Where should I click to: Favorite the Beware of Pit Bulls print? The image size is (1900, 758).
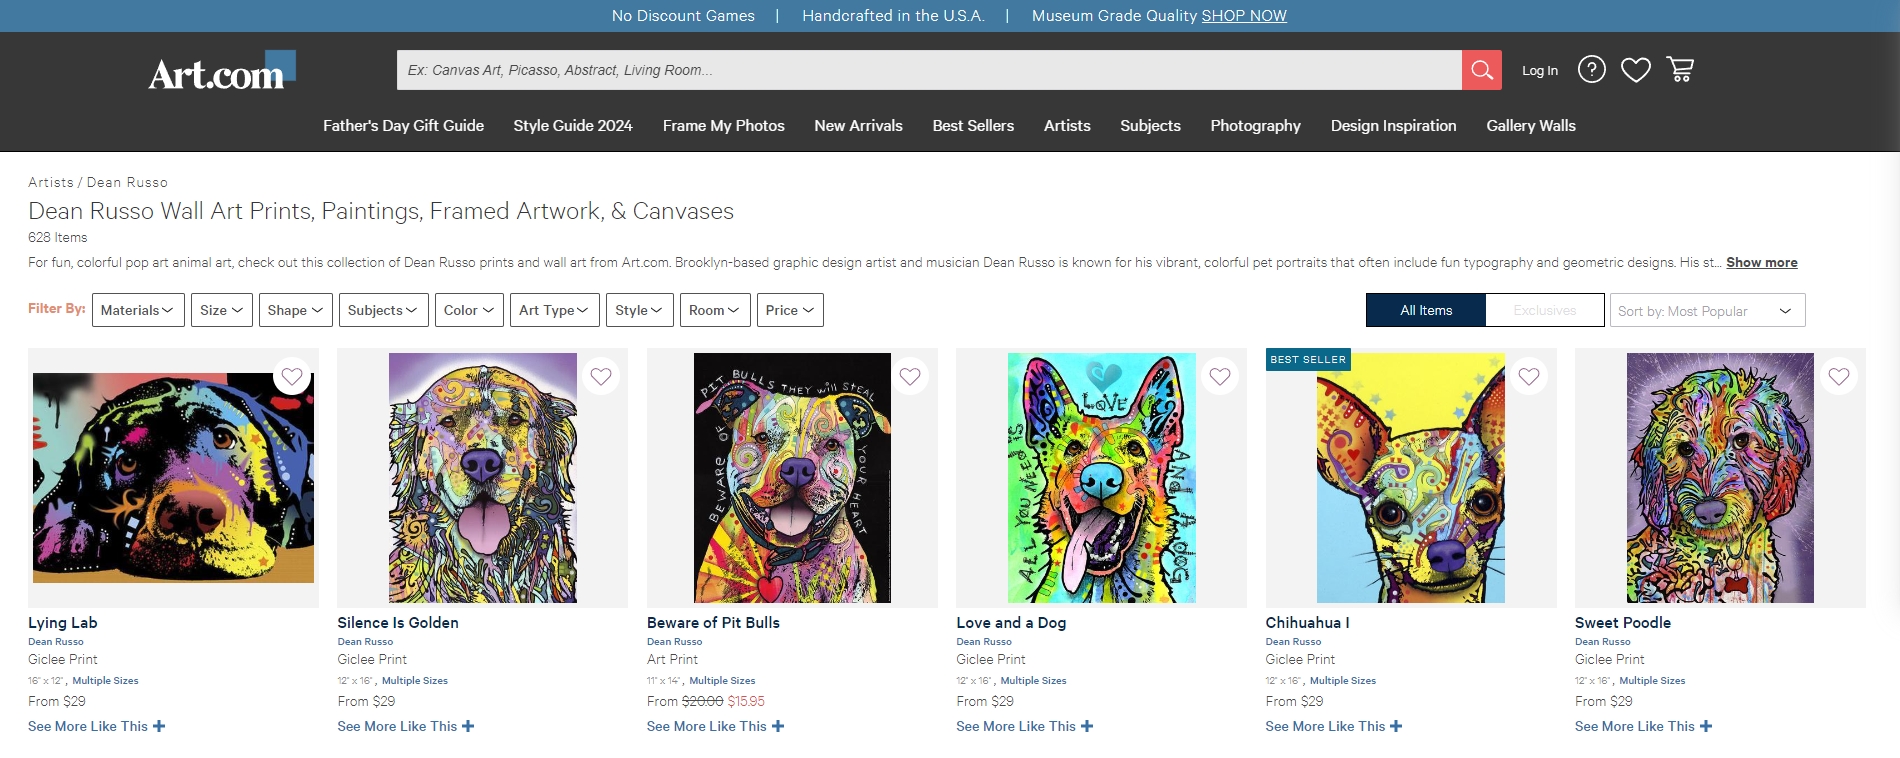[x=910, y=376]
